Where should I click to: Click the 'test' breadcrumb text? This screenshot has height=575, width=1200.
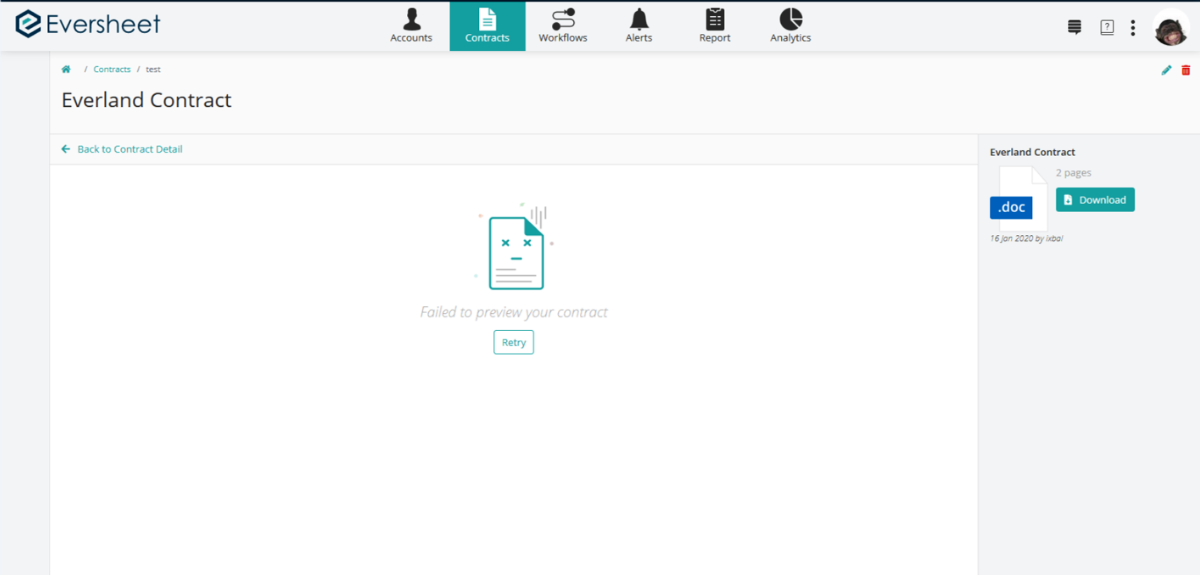(153, 69)
